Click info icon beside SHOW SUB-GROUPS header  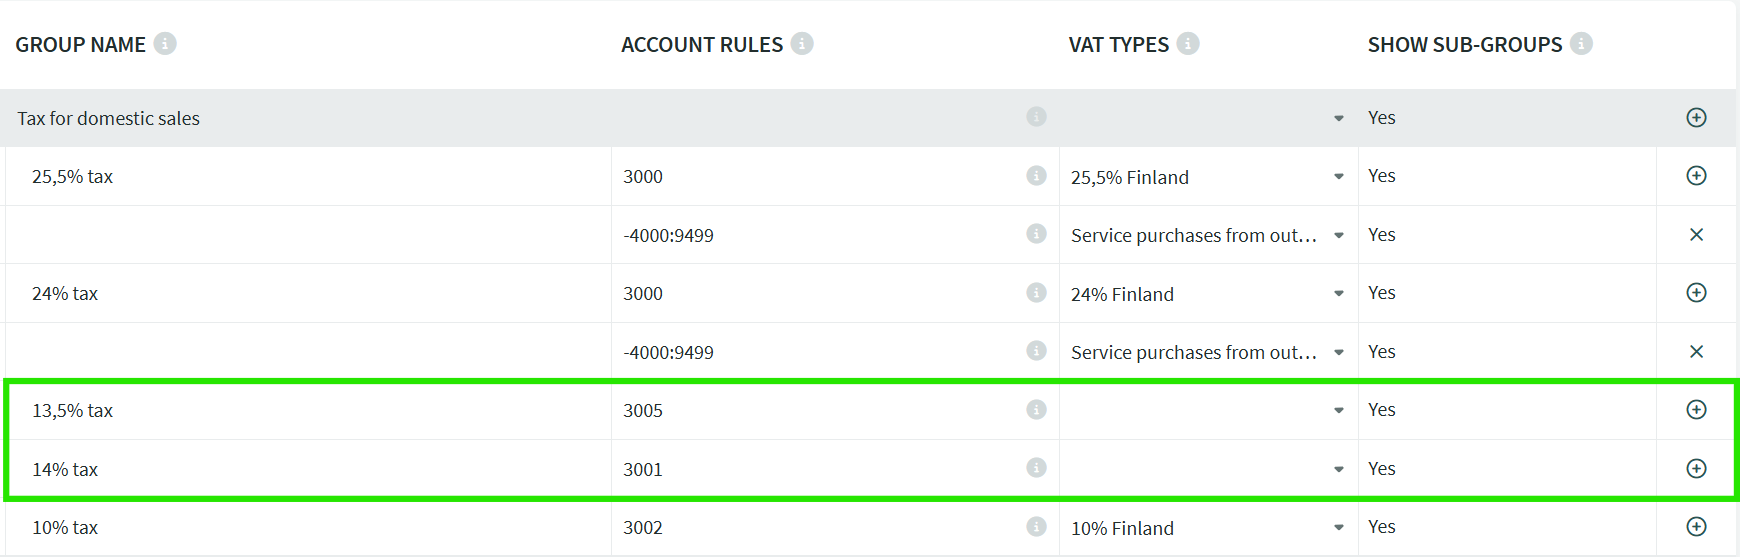(x=1581, y=44)
